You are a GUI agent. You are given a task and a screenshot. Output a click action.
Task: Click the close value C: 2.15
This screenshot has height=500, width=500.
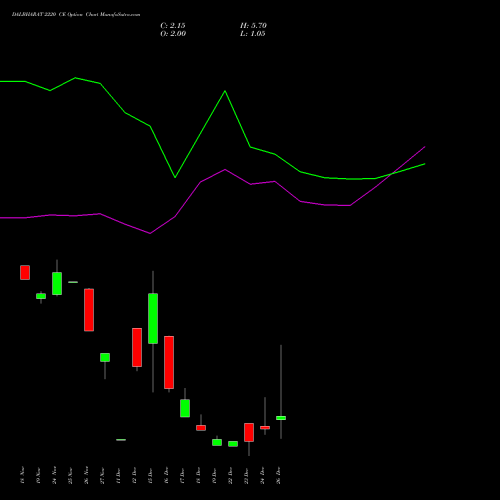(x=173, y=26)
